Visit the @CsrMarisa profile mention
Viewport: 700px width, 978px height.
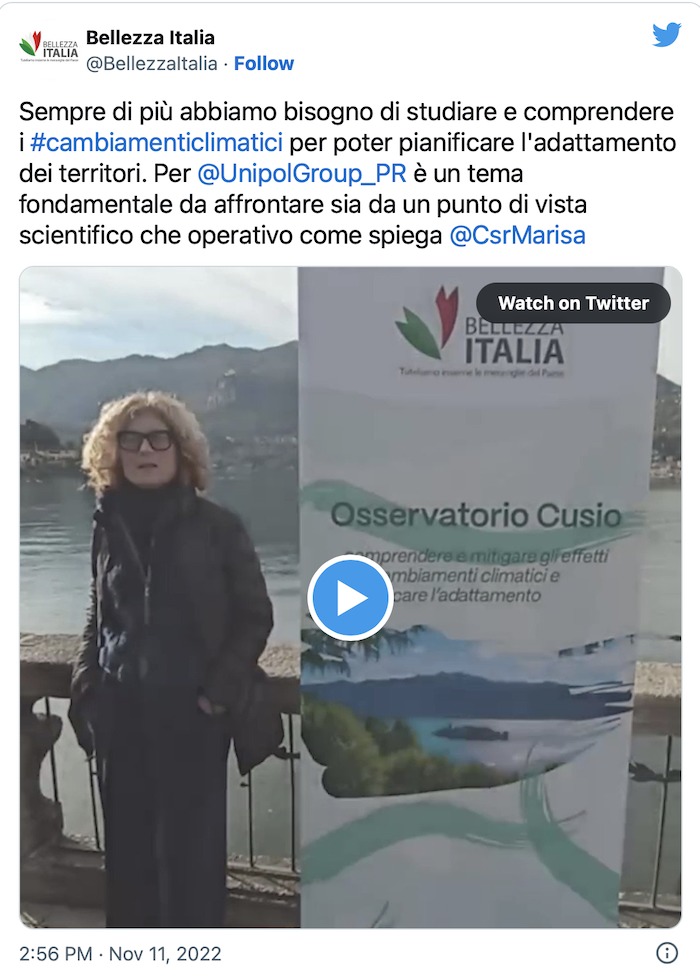pos(517,236)
